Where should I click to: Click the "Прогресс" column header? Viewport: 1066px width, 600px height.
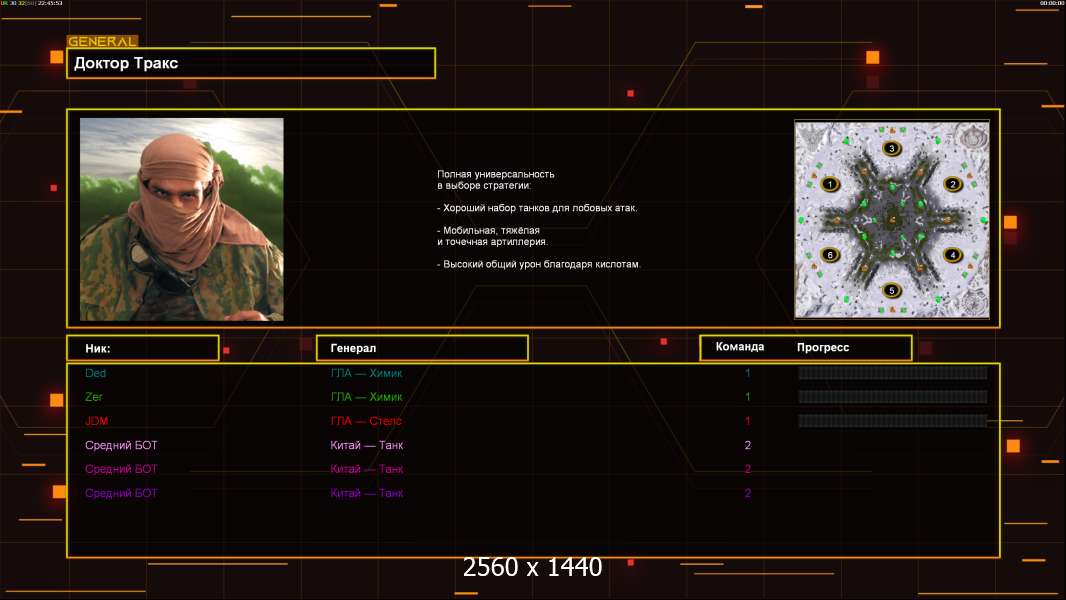point(823,347)
